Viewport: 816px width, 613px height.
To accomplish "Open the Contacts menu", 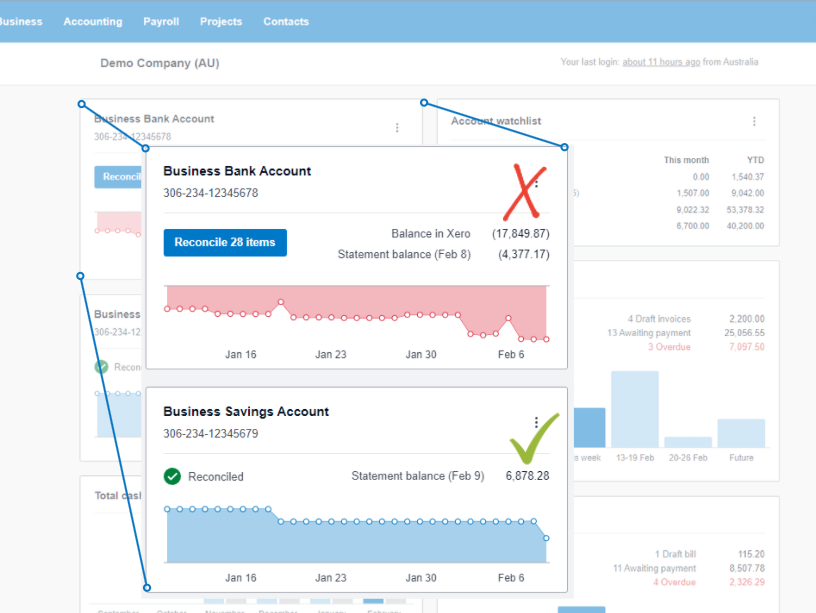I will [x=286, y=21].
